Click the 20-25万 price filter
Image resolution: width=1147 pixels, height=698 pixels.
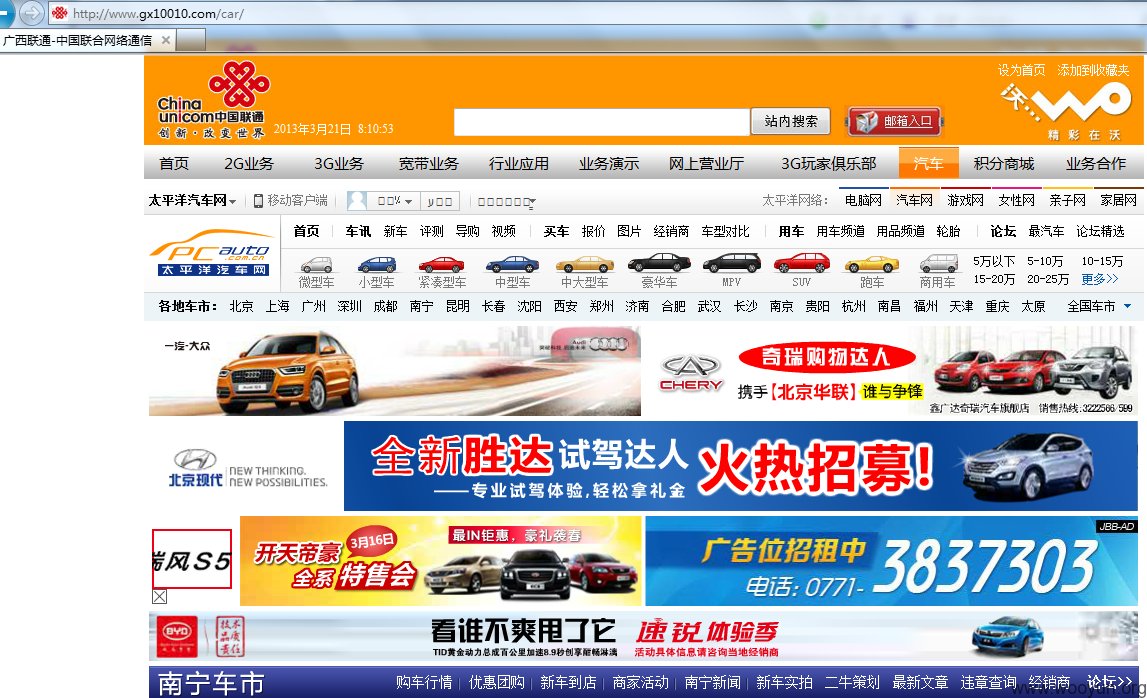tap(1048, 279)
